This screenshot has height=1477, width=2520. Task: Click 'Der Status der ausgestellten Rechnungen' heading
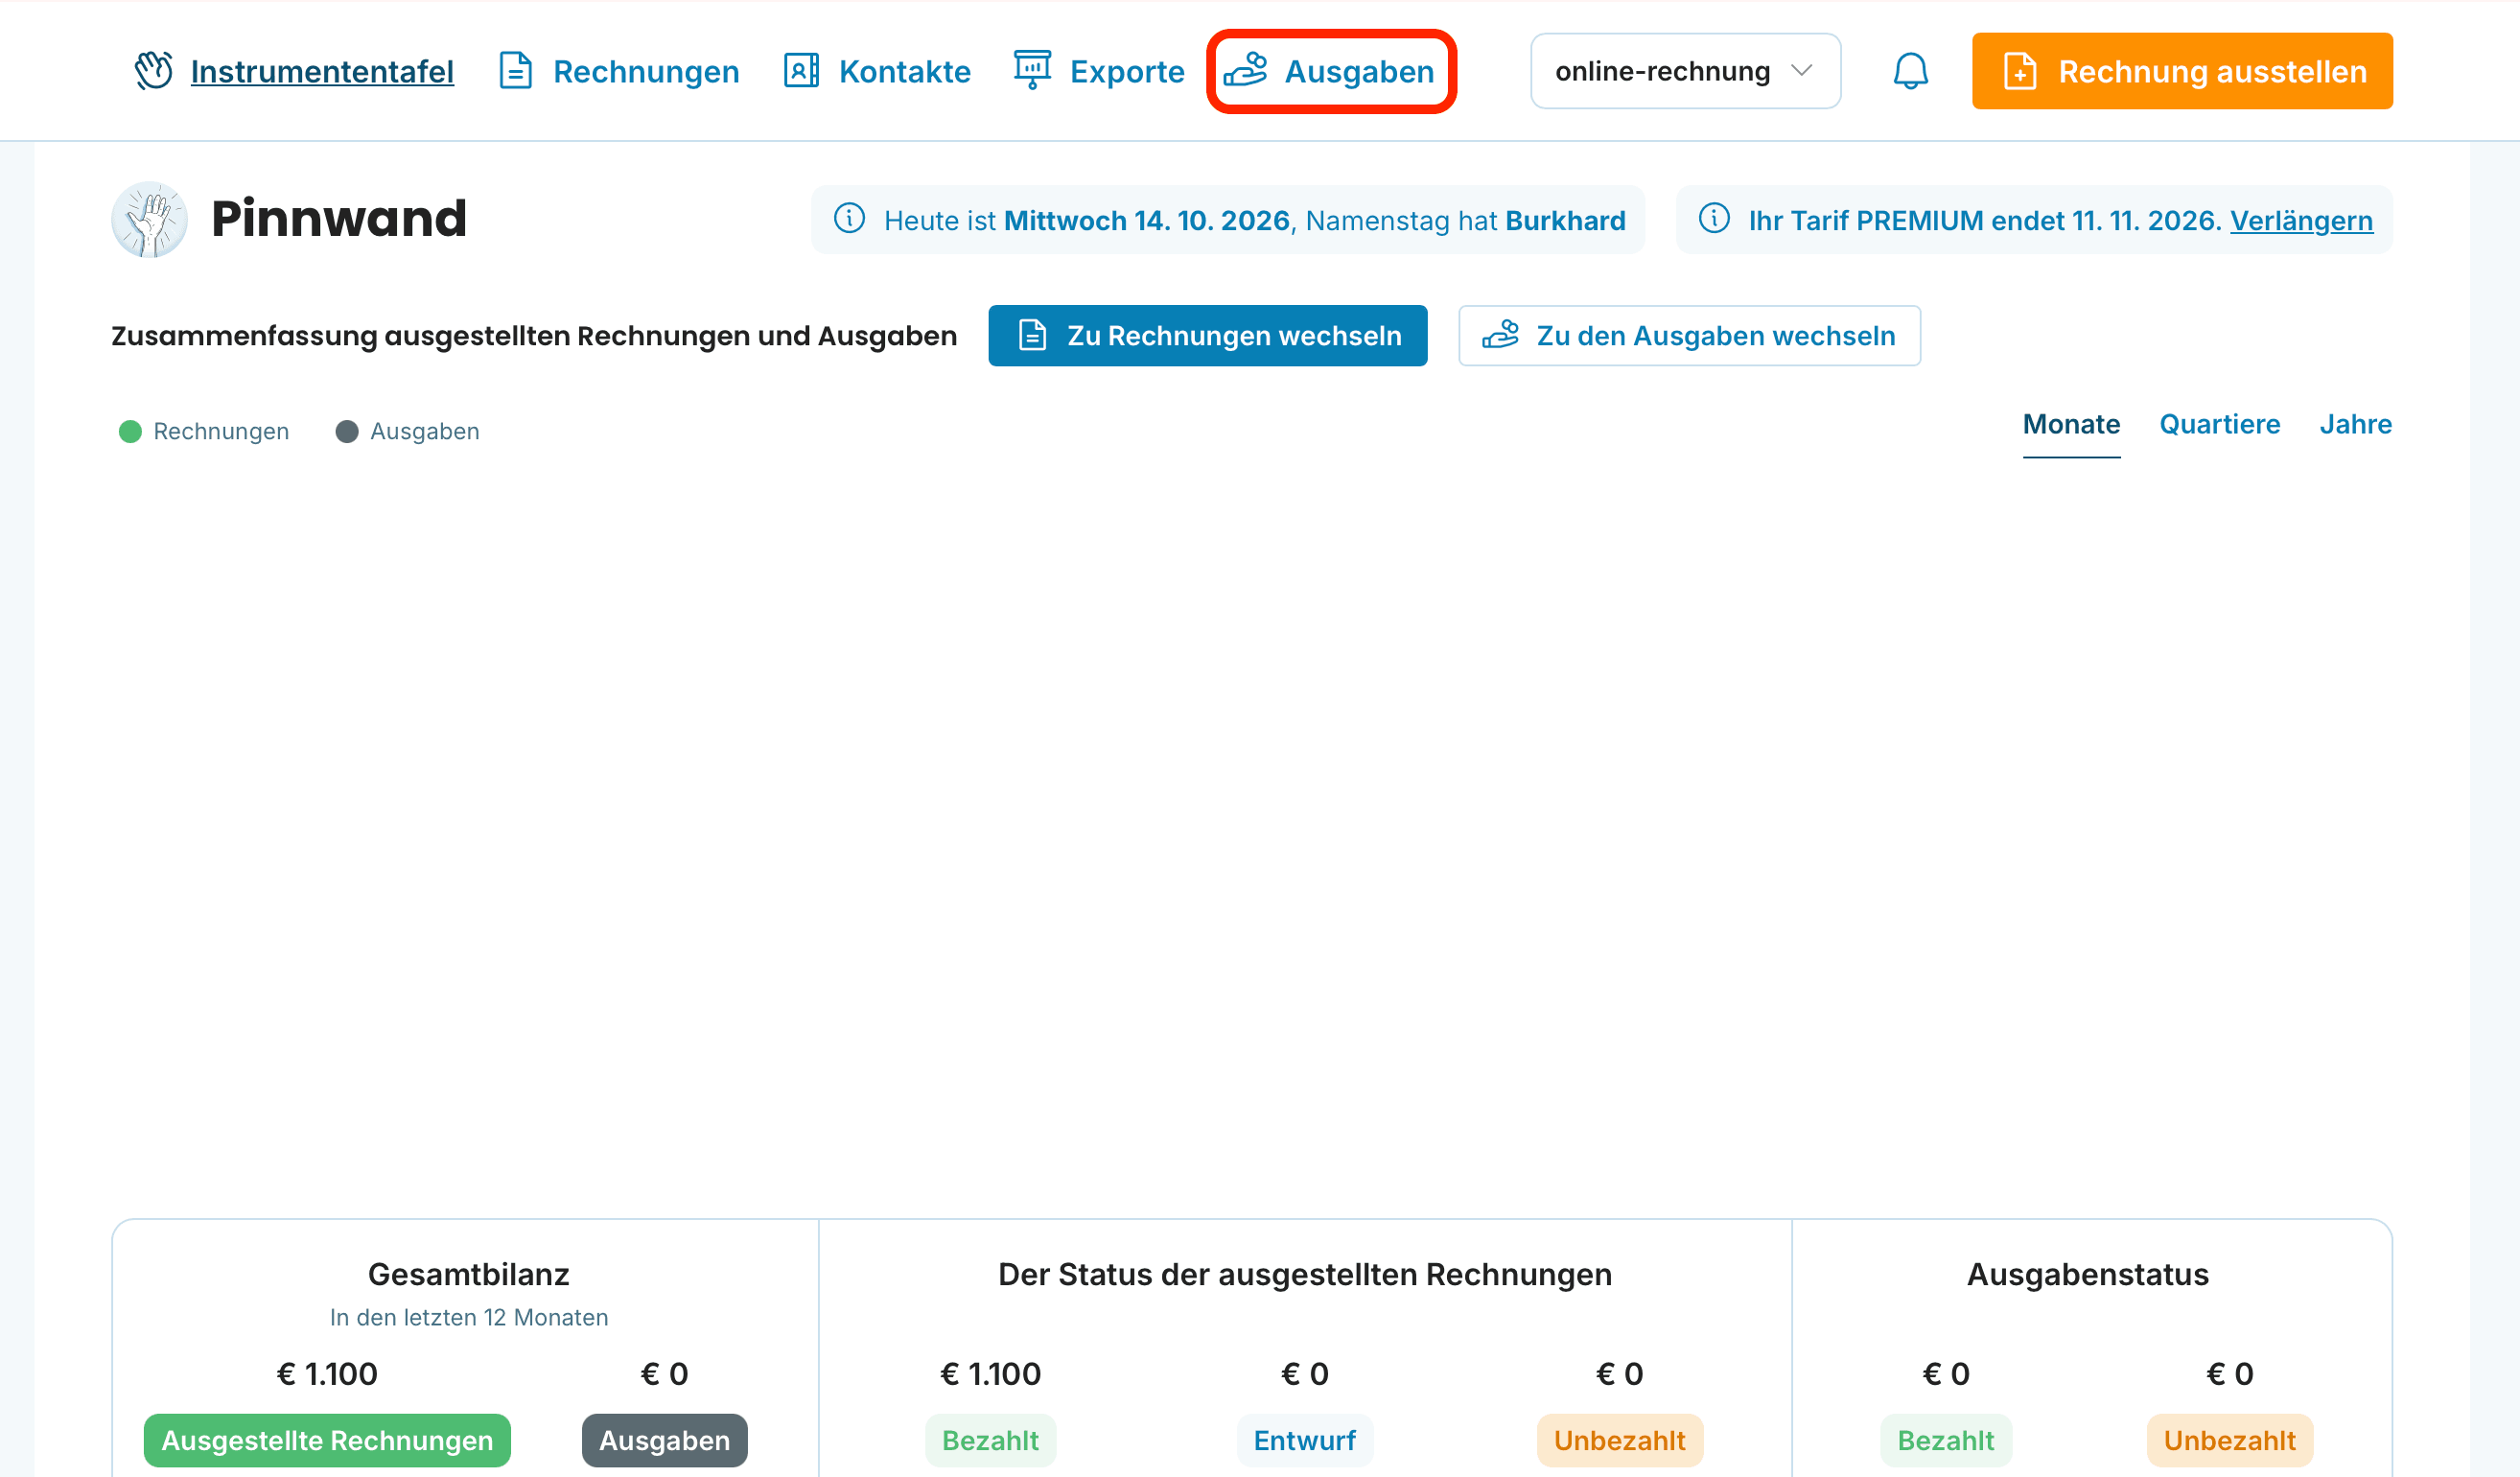click(1304, 1274)
